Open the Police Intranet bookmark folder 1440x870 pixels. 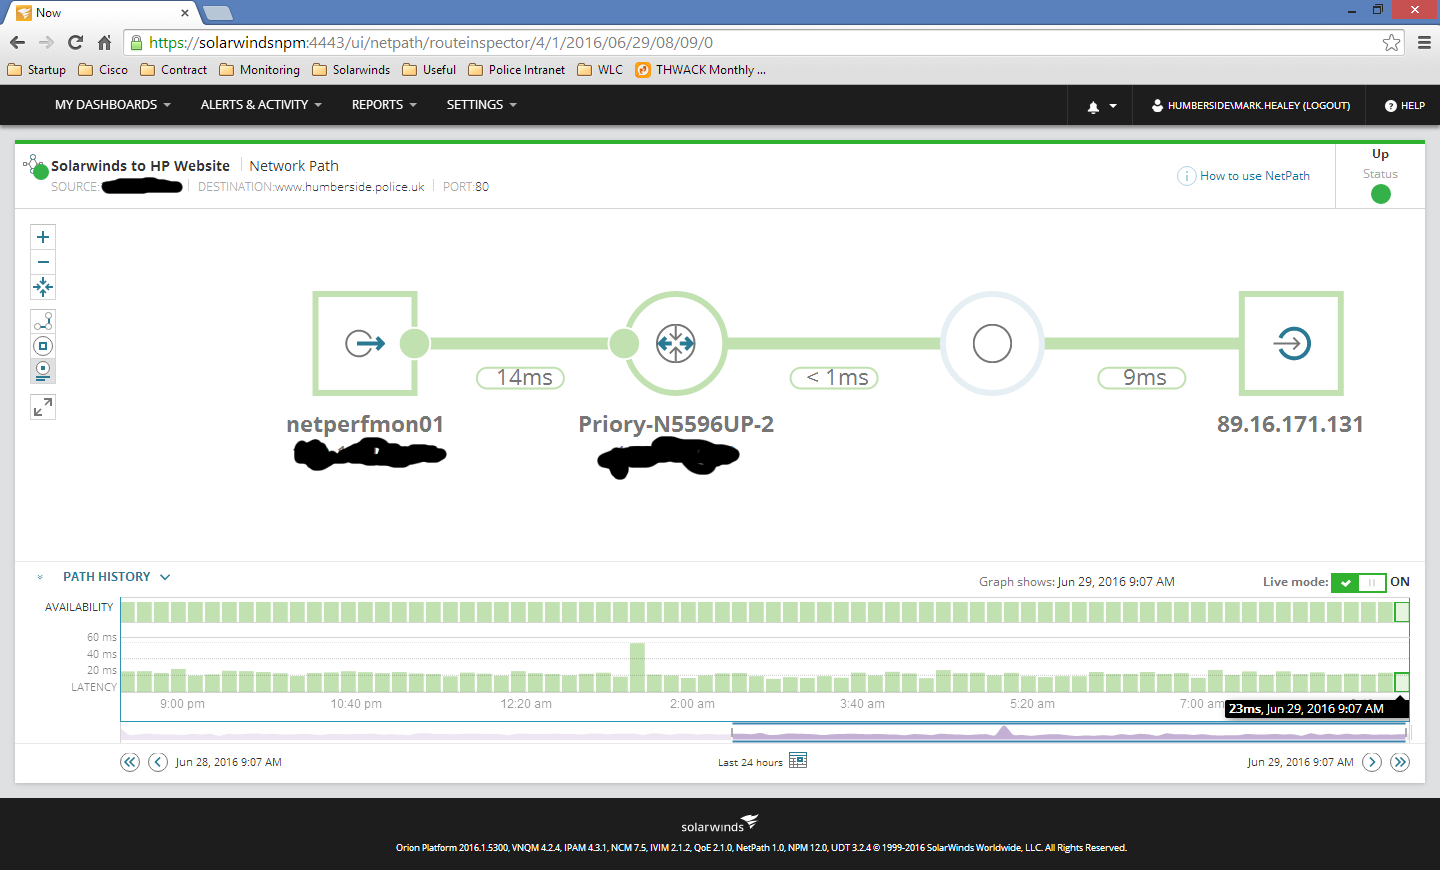(x=516, y=70)
